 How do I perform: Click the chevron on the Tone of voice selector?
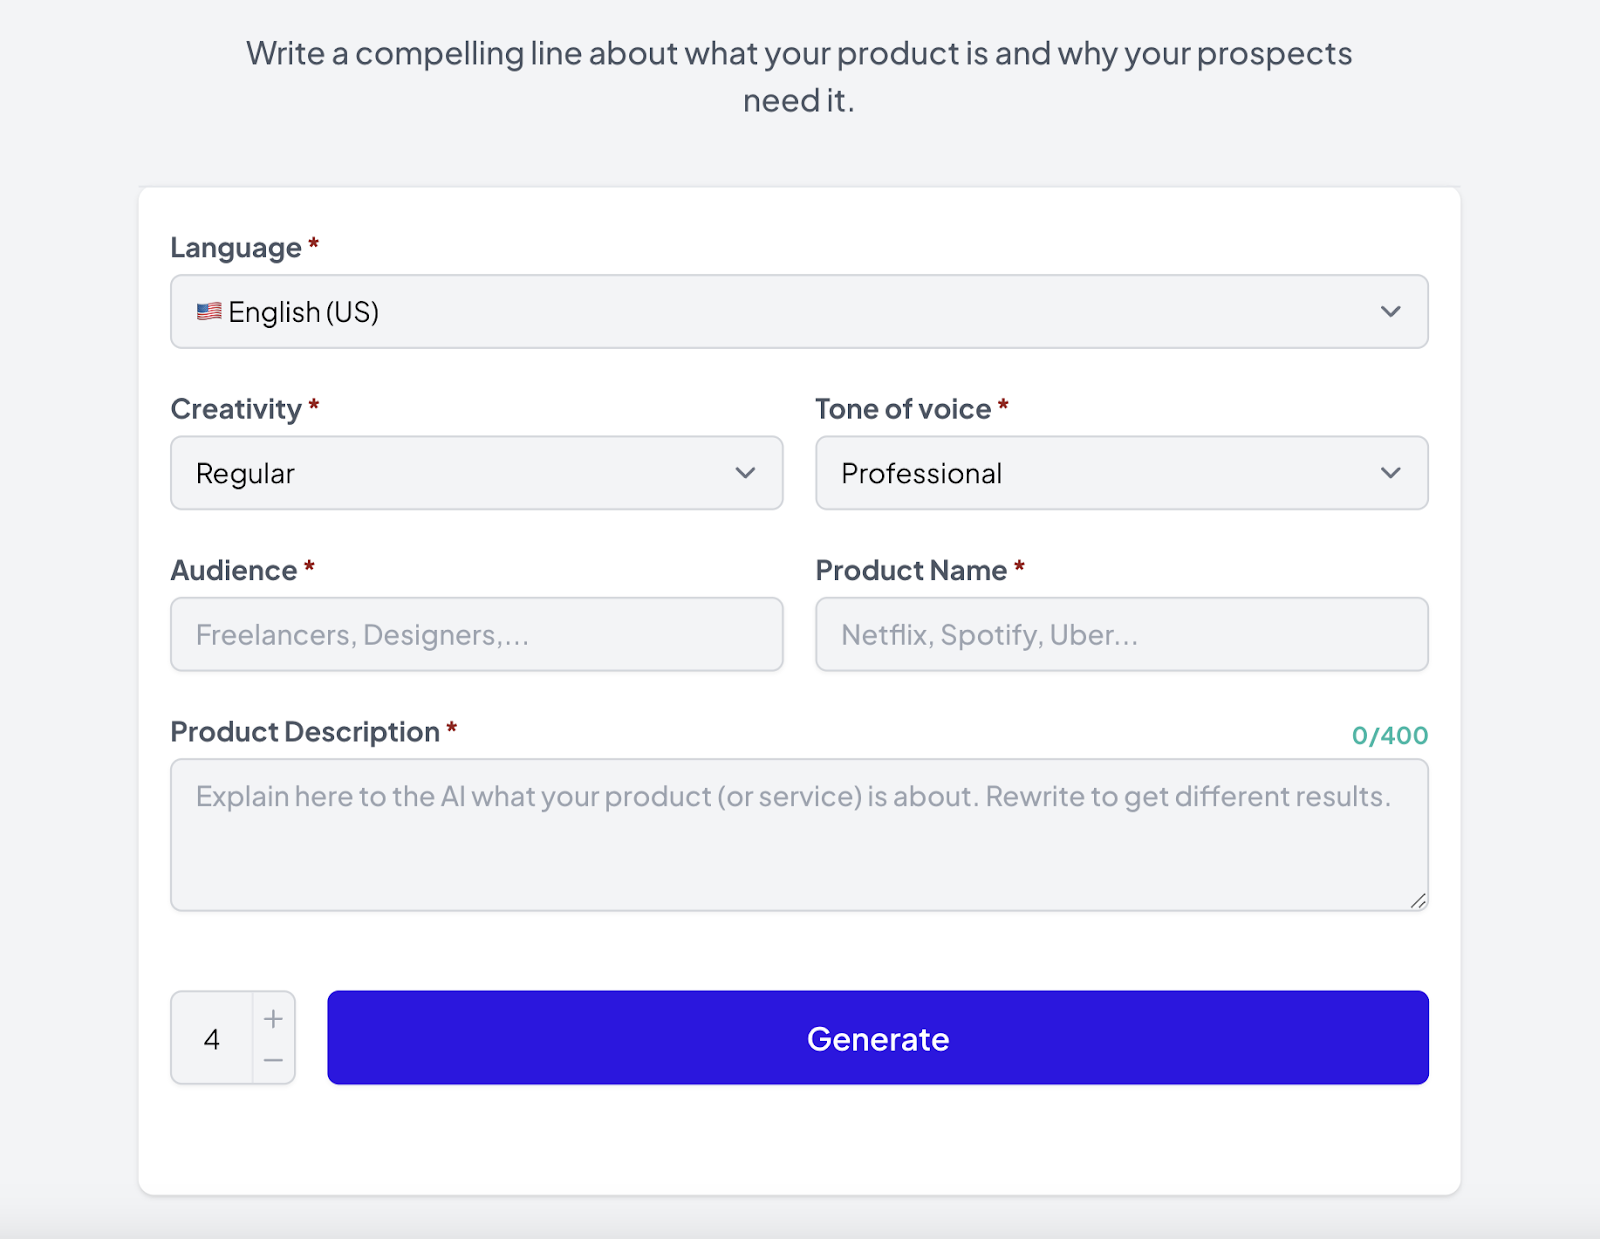click(x=1391, y=473)
